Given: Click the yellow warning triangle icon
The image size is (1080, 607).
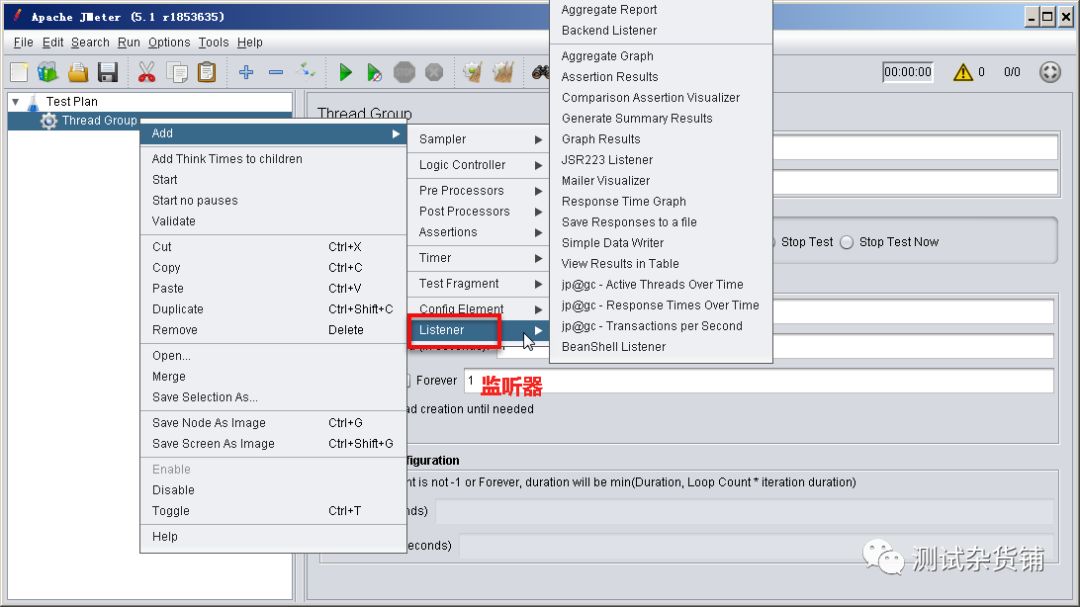Looking at the screenshot, I should 962,72.
